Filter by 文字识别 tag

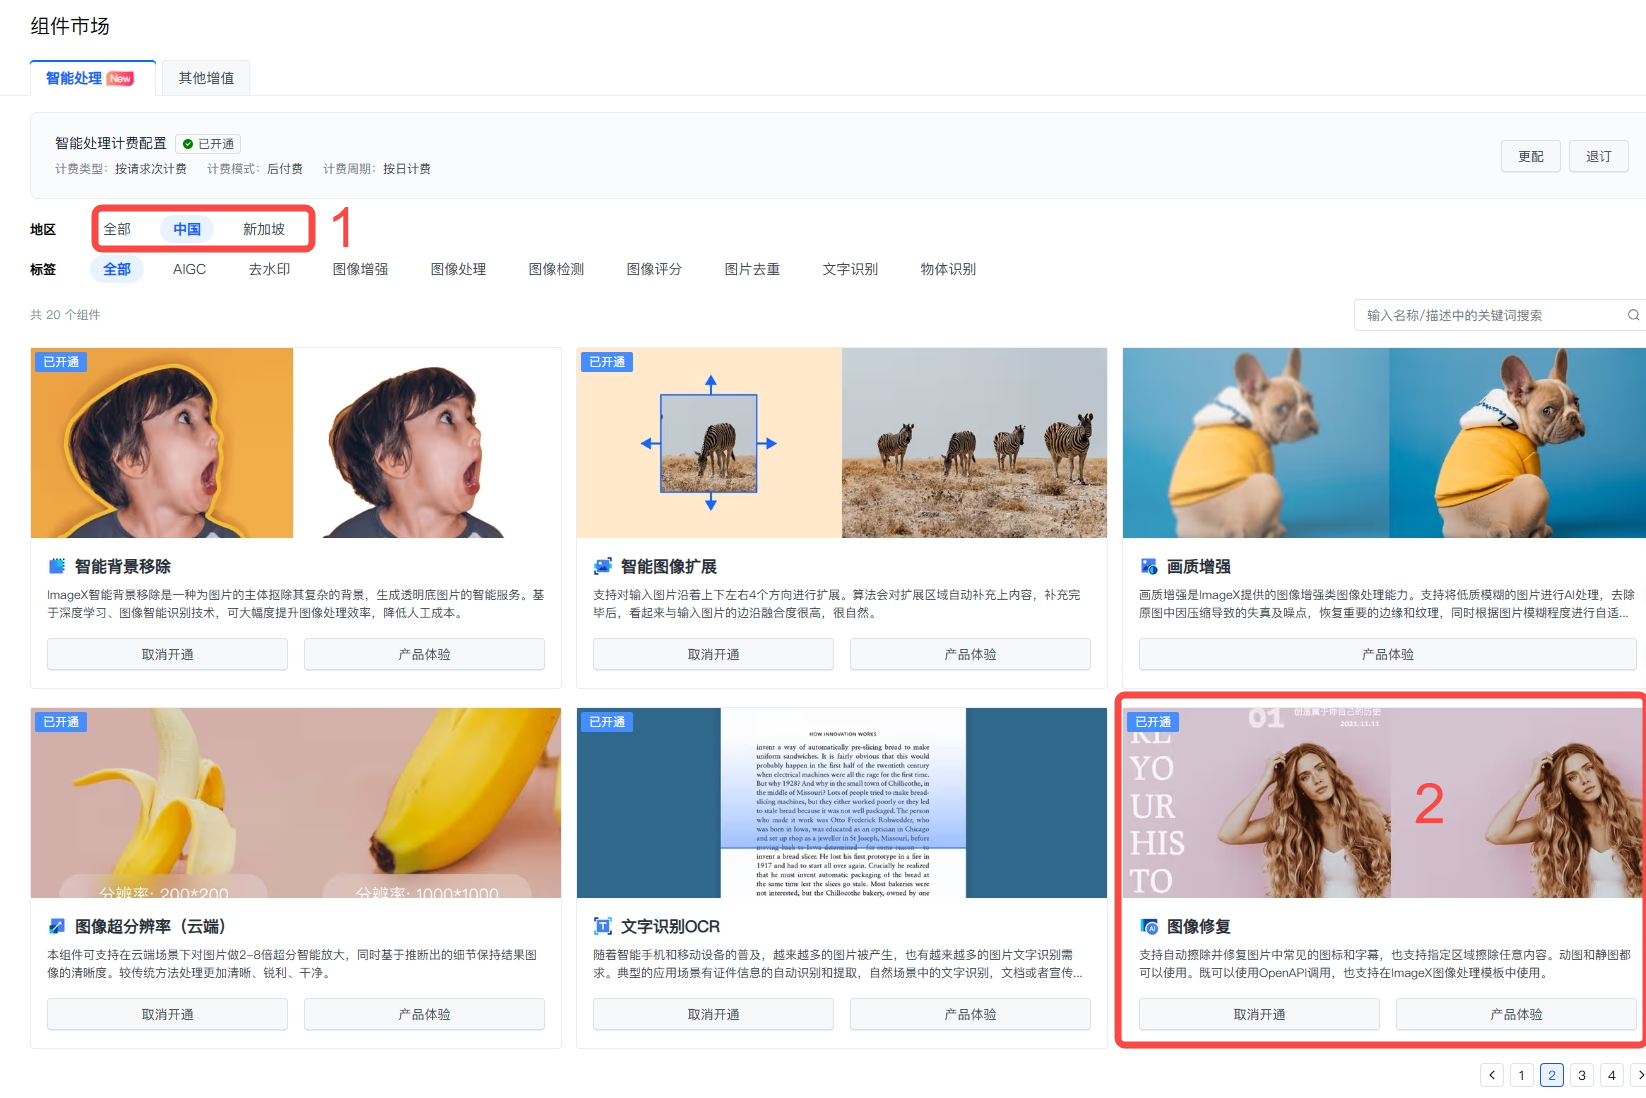pyautogui.click(x=850, y=269)
